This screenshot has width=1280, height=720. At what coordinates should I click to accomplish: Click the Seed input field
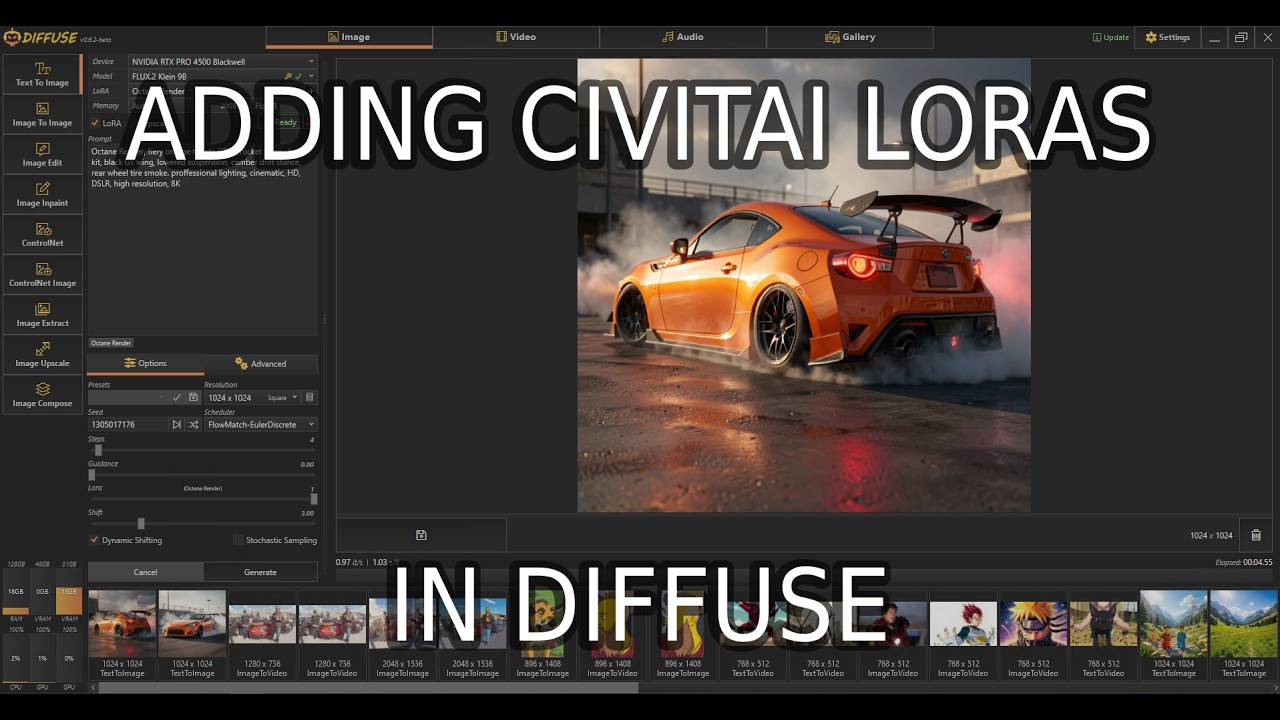click(127, 424)
